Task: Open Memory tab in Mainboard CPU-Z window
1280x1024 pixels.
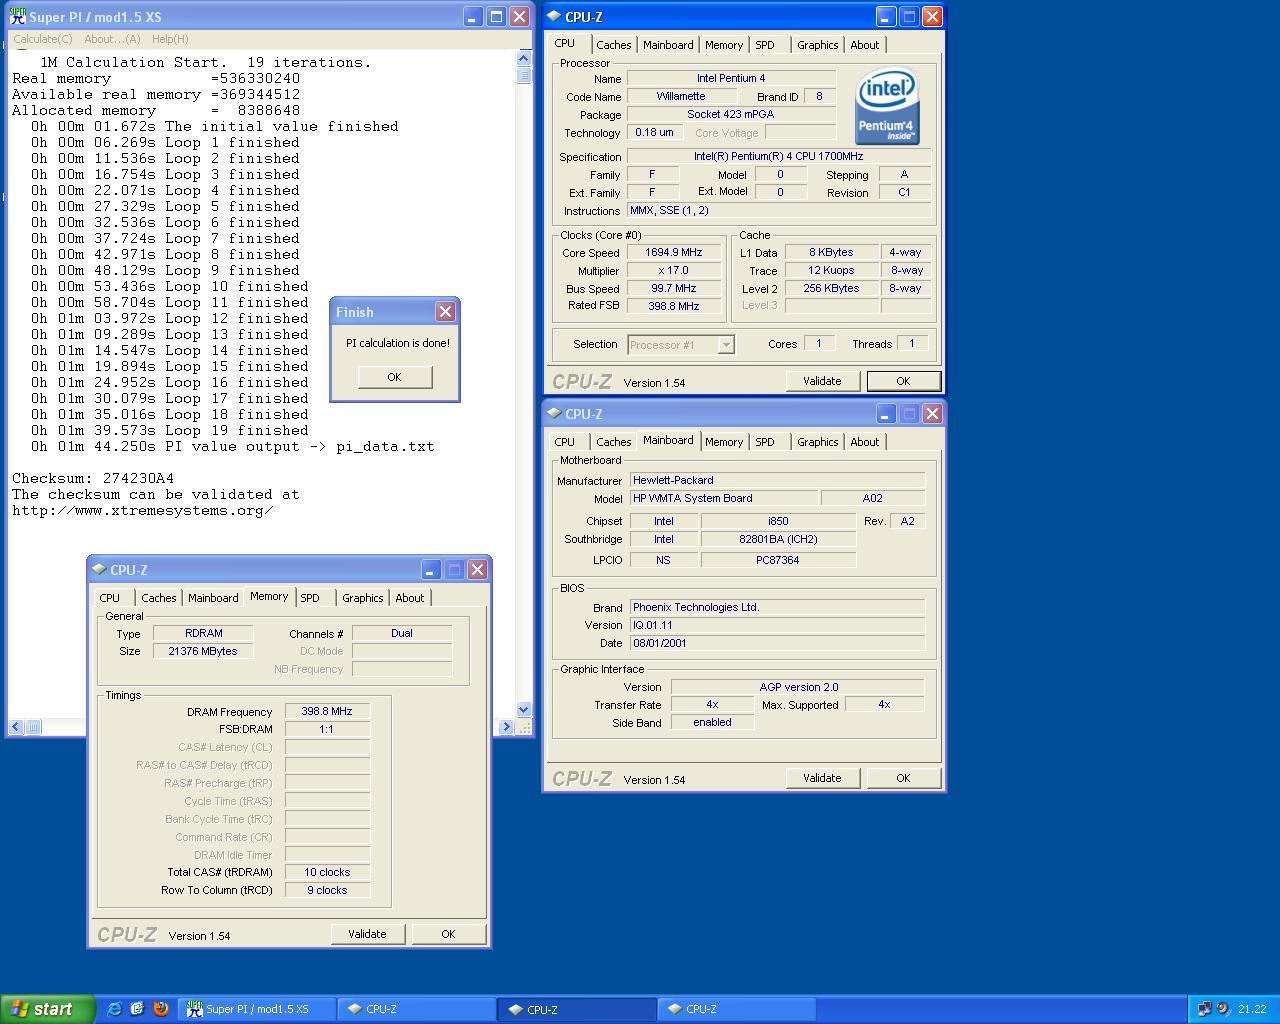Action: click(723, 442)
